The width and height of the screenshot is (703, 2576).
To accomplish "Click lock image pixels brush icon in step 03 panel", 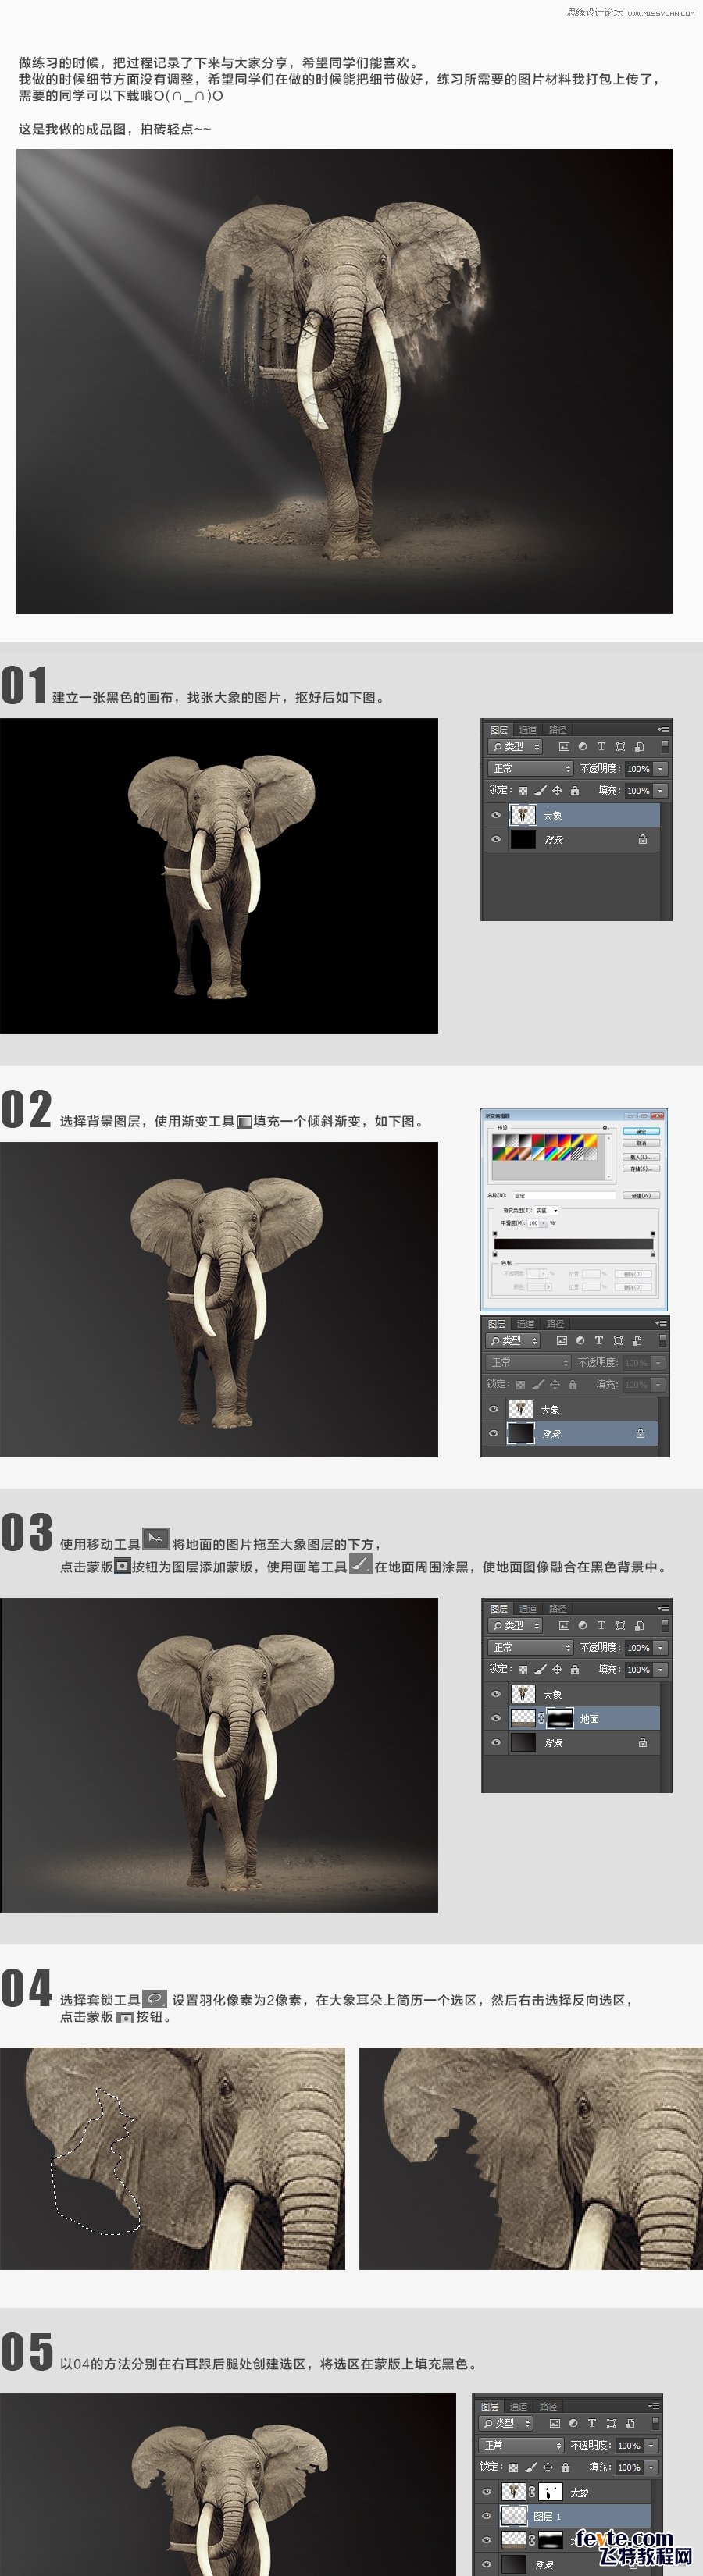I will pos(540,1669).
